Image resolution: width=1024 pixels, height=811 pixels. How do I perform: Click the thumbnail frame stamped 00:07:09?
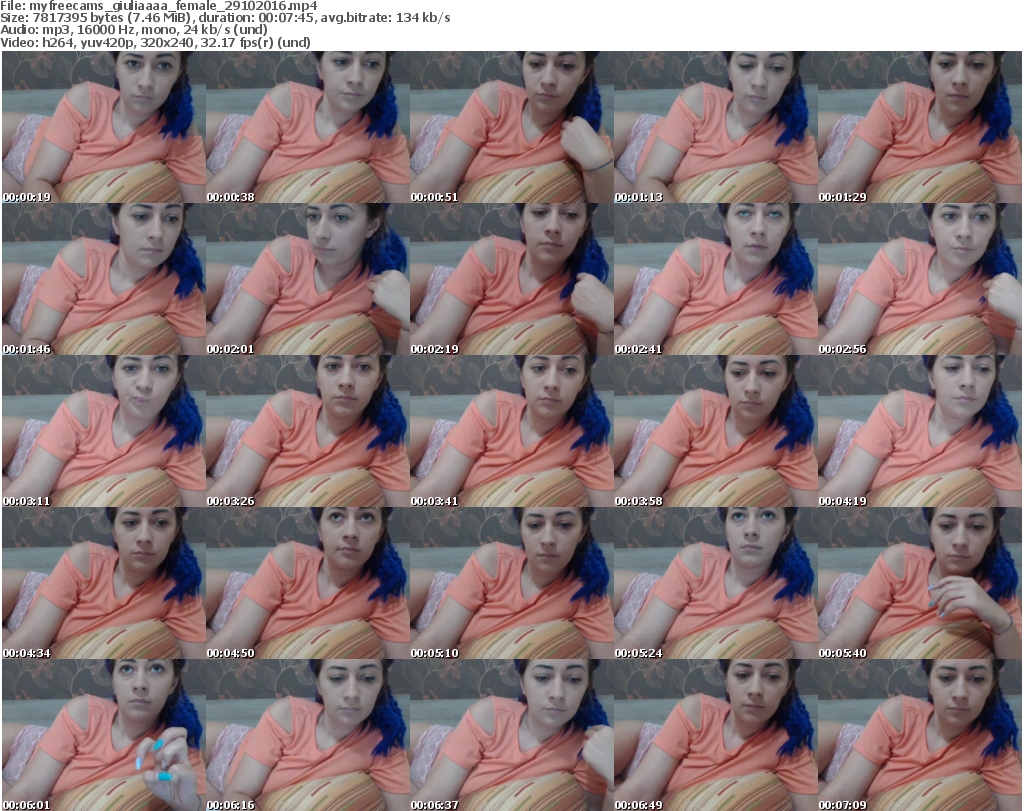[x=920, y=735]
